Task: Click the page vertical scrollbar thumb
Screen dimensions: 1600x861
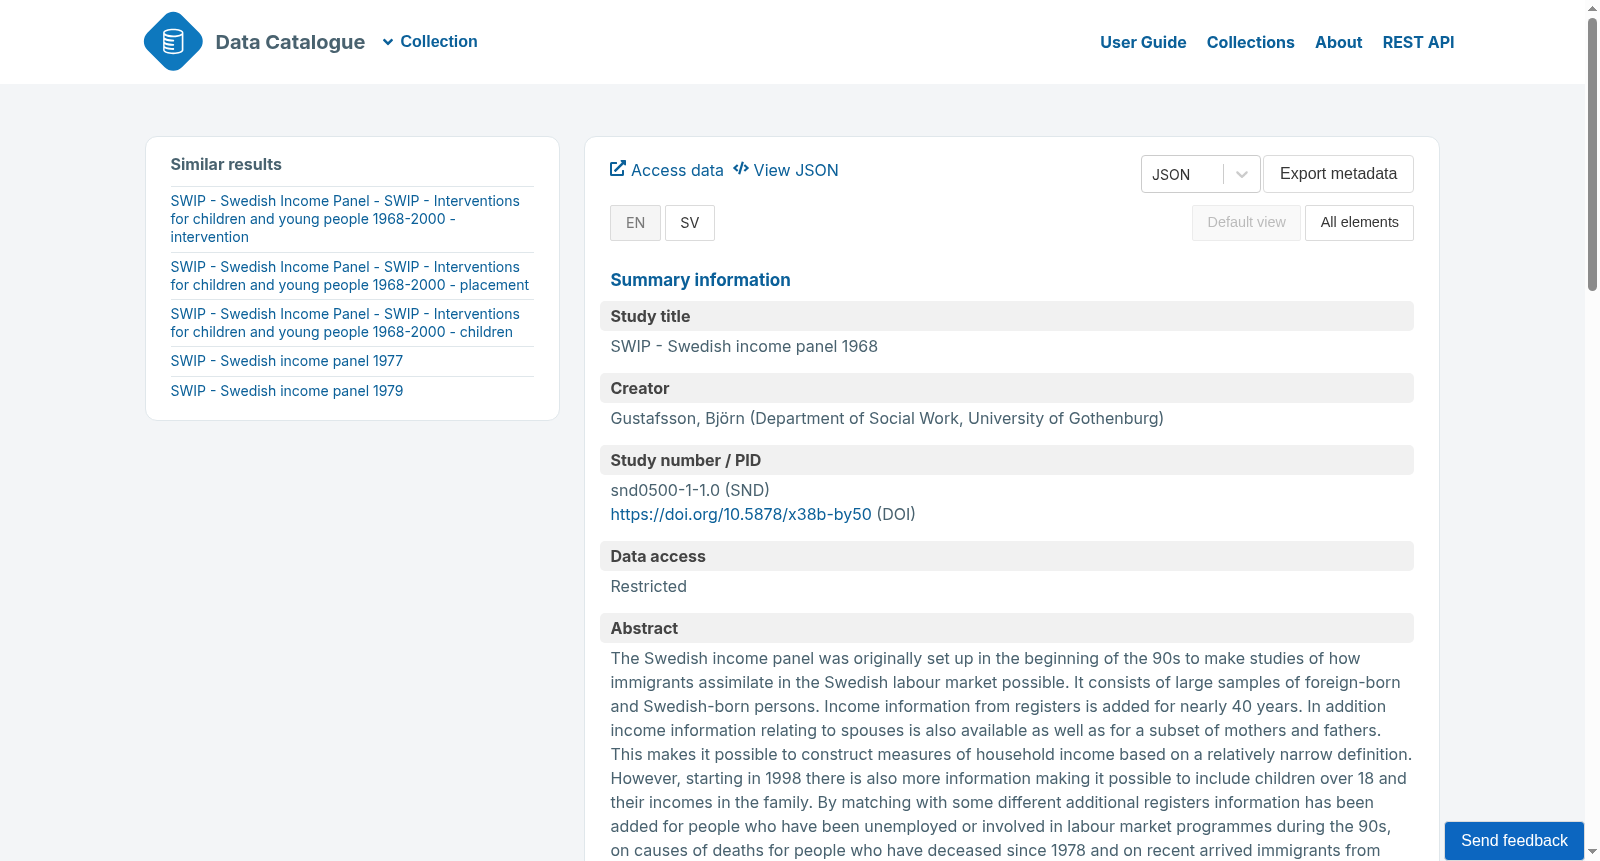Action: point(1592,153)
